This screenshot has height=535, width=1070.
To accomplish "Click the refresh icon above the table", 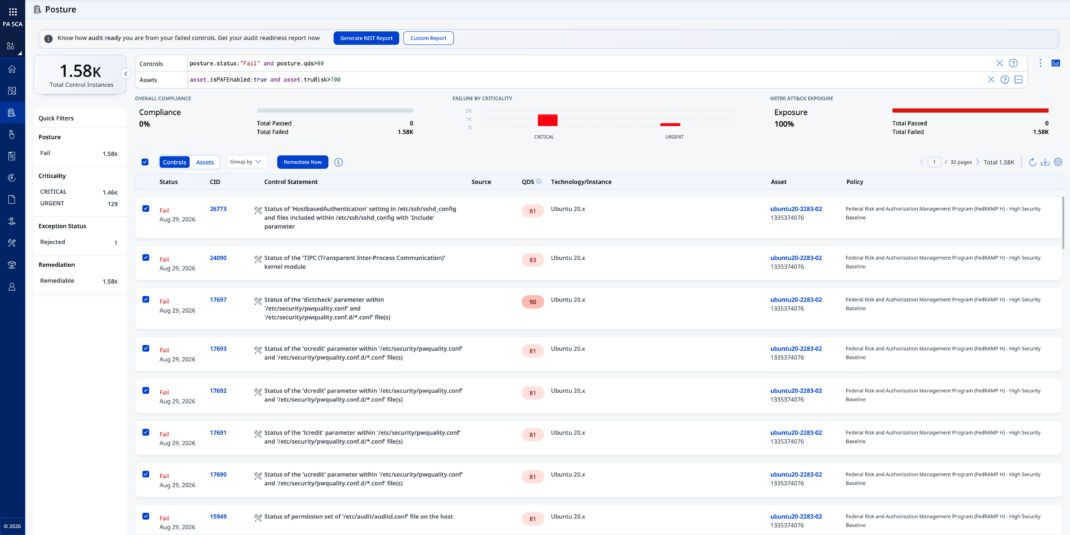I will [1032, 162].
